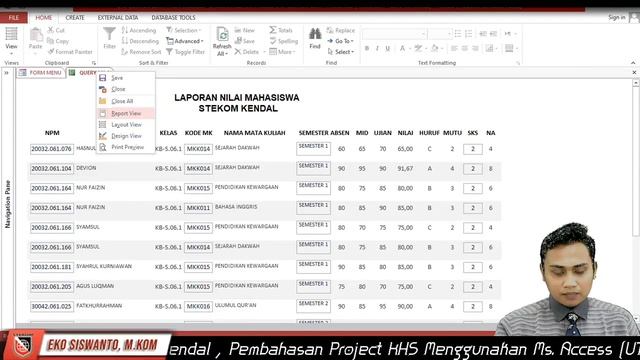Center align text in Text Formatting

(464, 48)
